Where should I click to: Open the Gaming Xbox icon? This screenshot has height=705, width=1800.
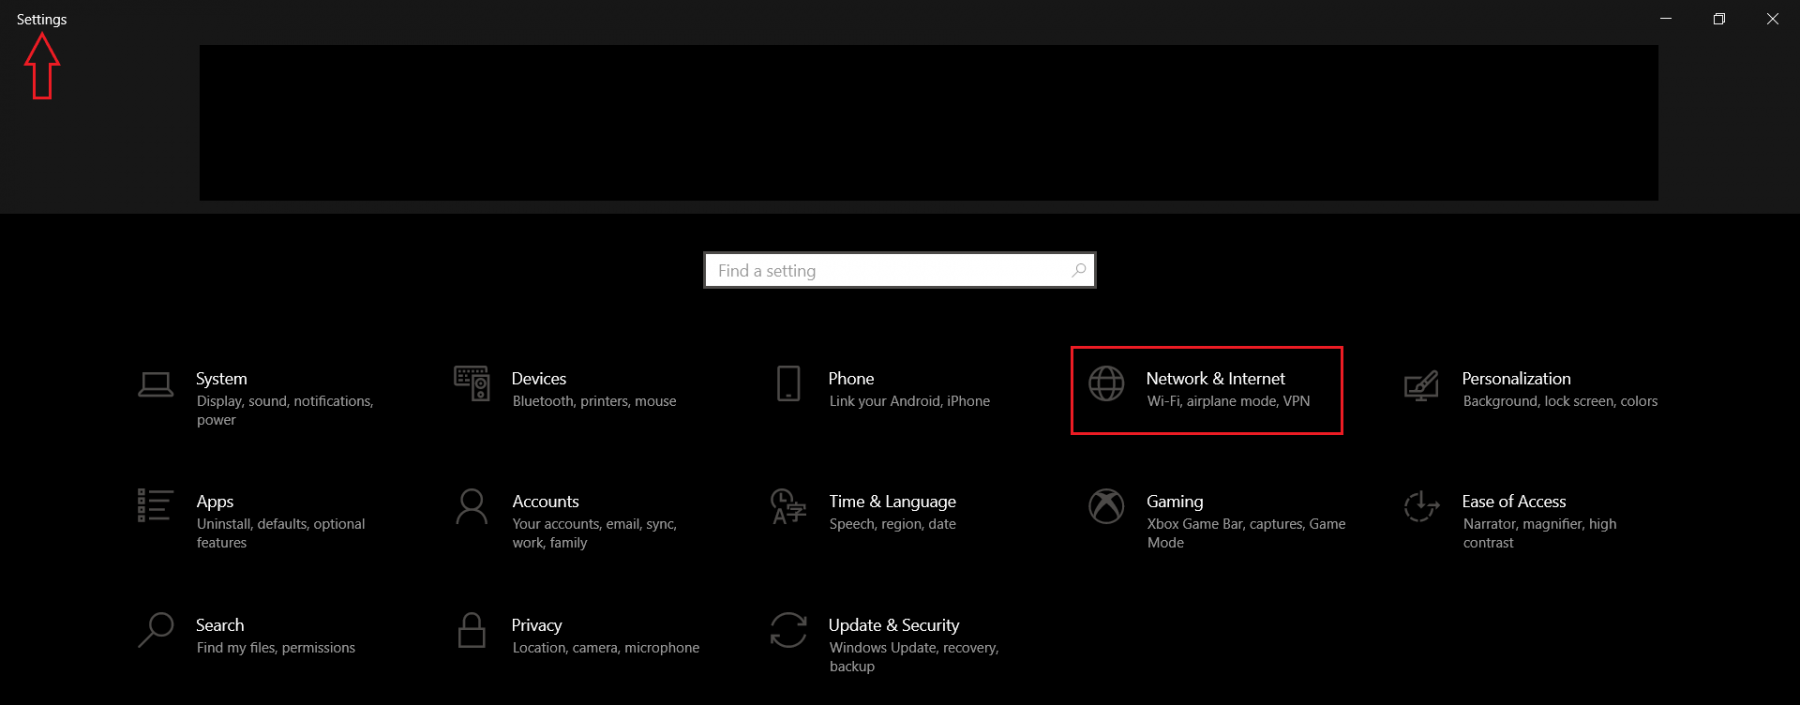(1106, 507)
